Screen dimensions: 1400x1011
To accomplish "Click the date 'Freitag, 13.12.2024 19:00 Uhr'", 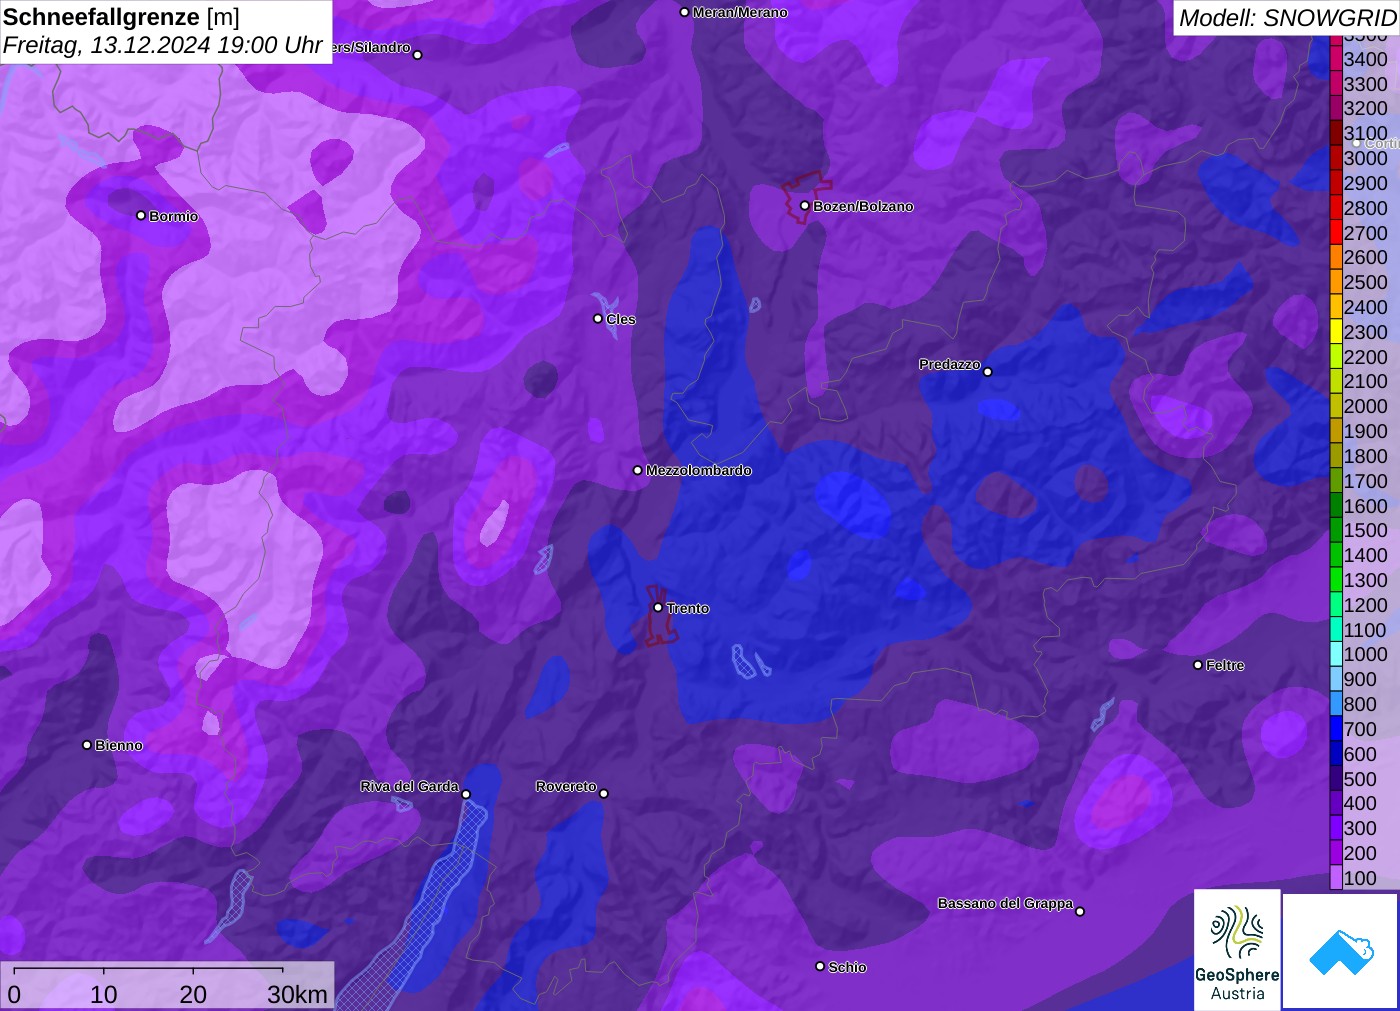I will click(x=162, y=45).
